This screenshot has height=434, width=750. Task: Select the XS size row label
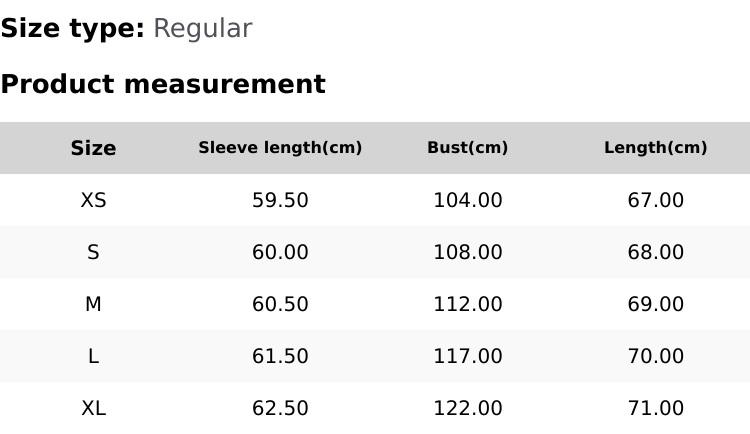pos(93,200)
